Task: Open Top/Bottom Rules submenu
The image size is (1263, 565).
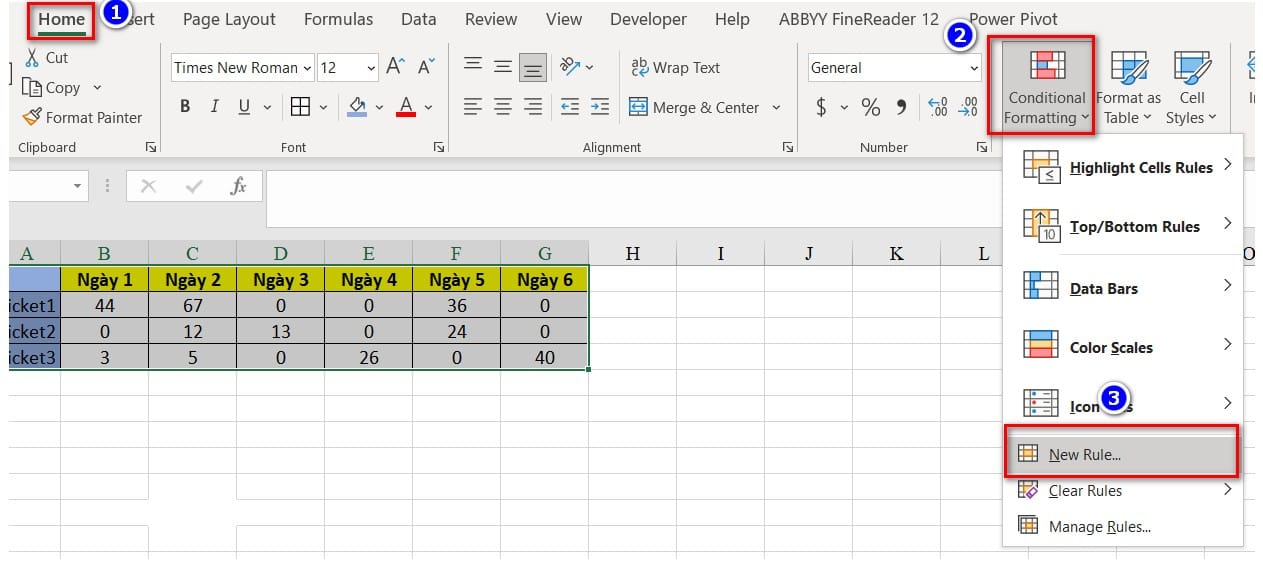Action: coord(1122,226)
